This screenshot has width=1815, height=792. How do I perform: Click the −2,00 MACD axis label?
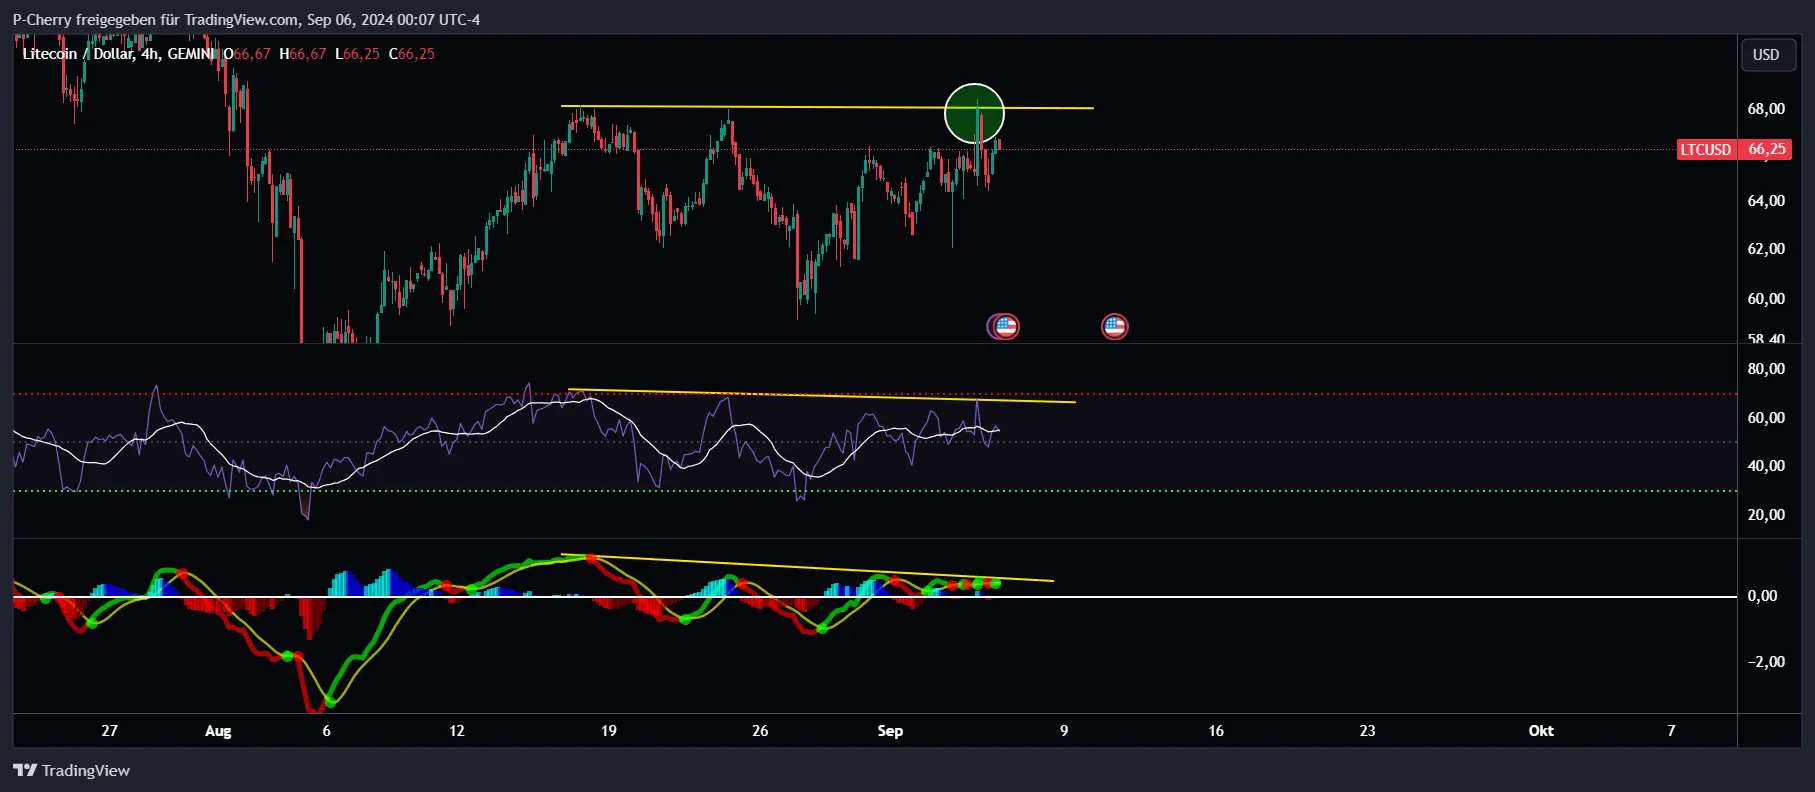(1766, 662)
